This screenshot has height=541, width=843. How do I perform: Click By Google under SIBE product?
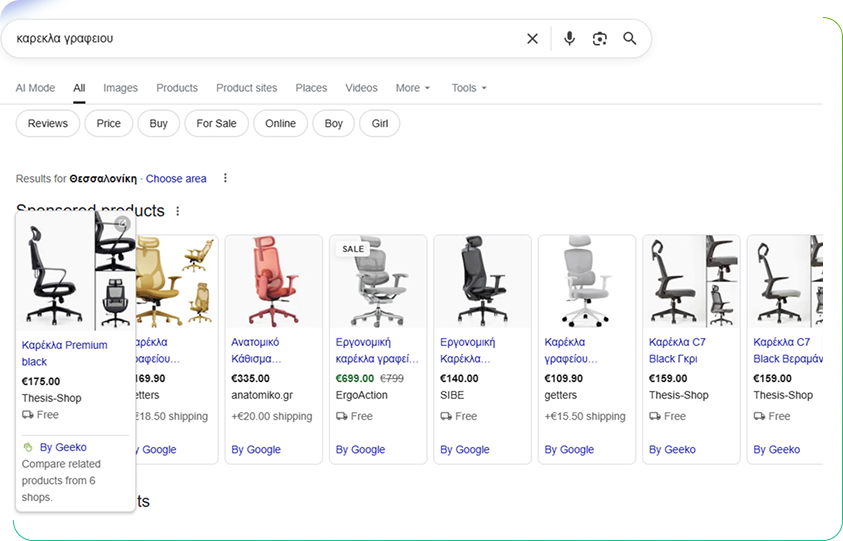(465, 450)
